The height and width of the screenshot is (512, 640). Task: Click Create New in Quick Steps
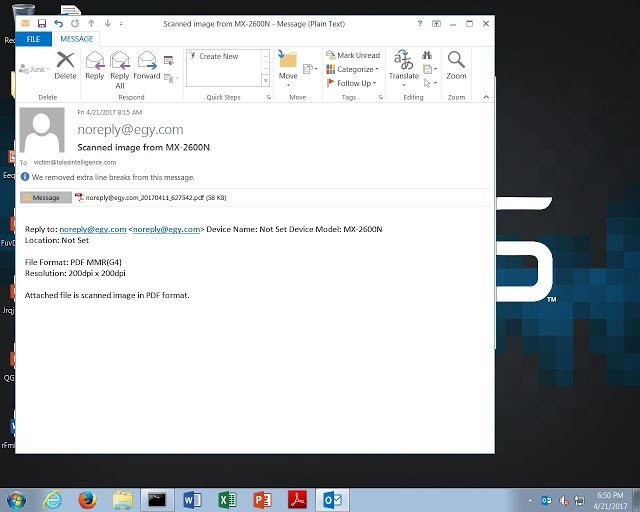click(218, 56)
